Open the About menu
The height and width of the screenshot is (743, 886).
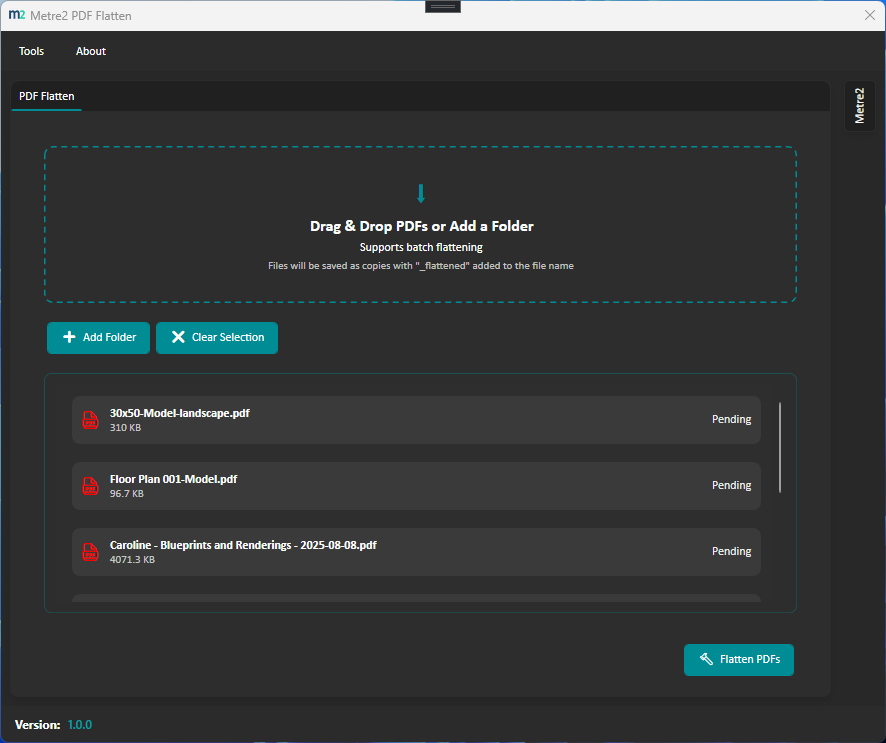[x=90, y=51]
